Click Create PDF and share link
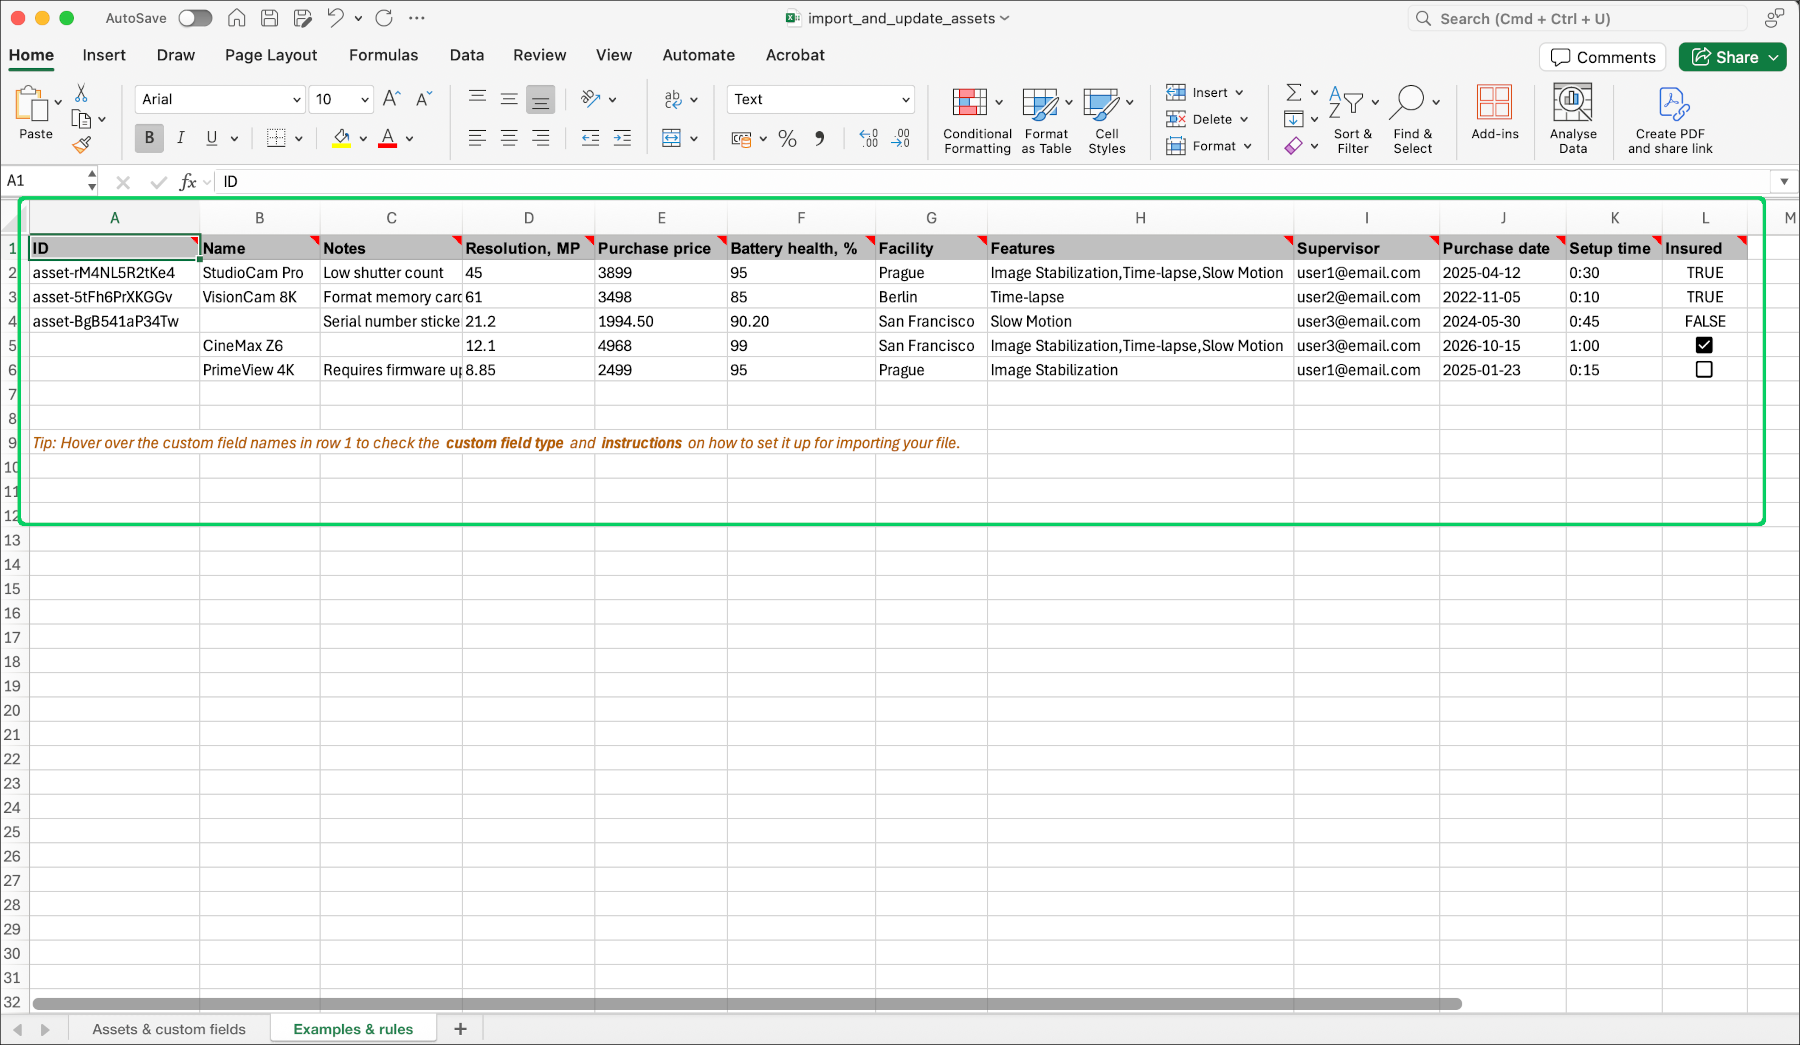Viewport: 1800px width, 1045px height. click(1669, 118)
